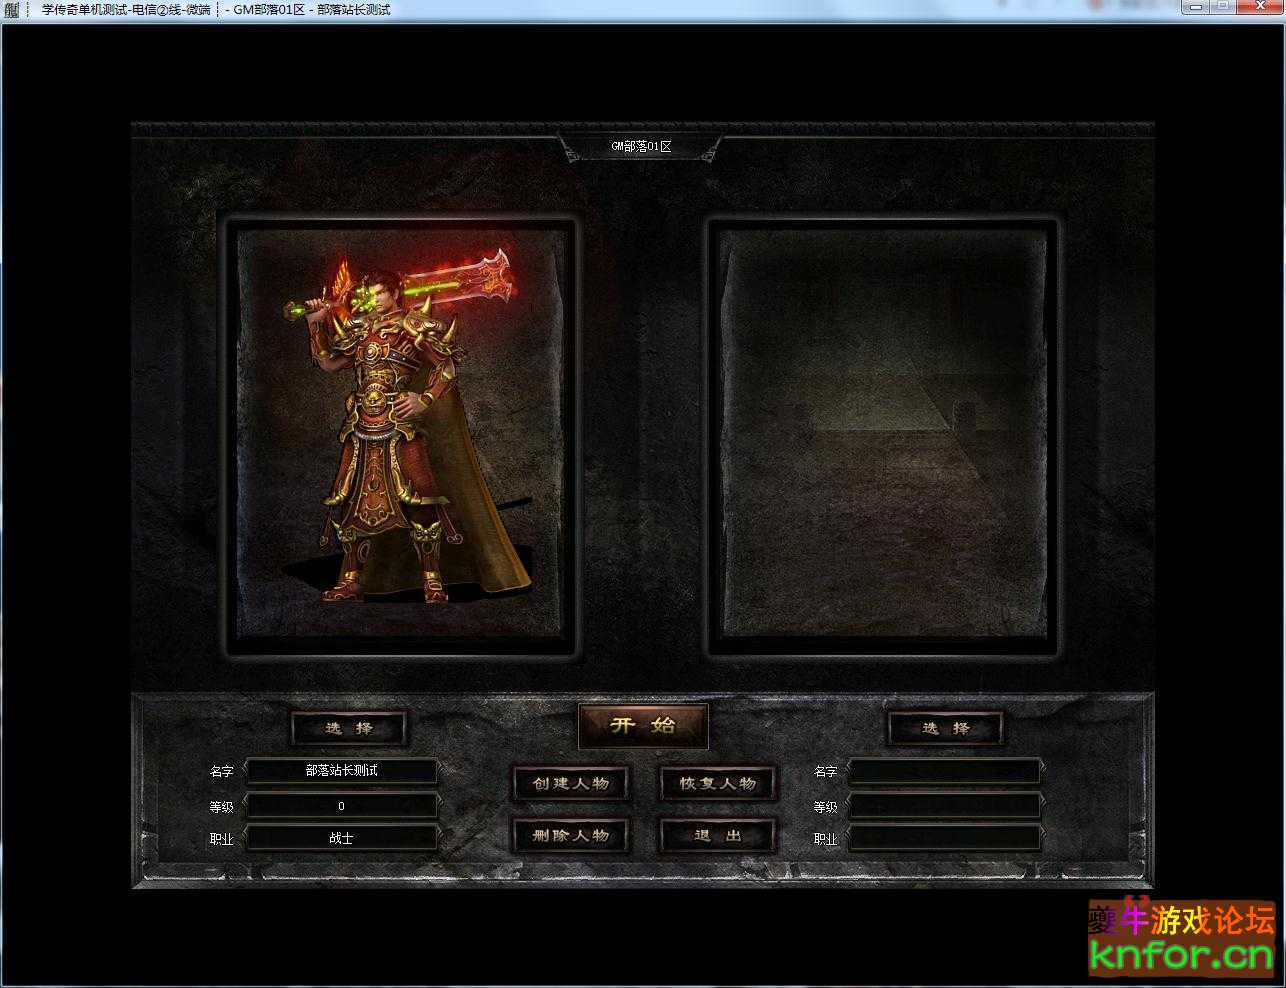Click the left level field showing 0

pos(342,806)
